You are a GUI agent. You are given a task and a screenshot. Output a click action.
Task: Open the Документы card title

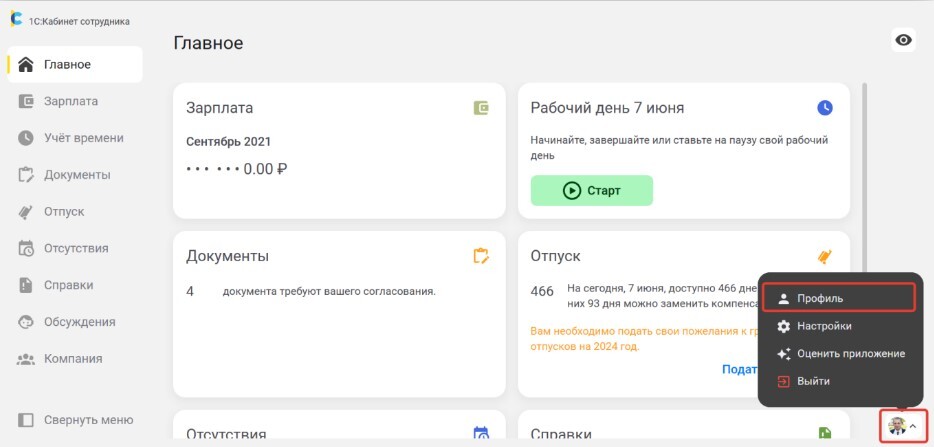pyautogui.click(x=227, y=256)
